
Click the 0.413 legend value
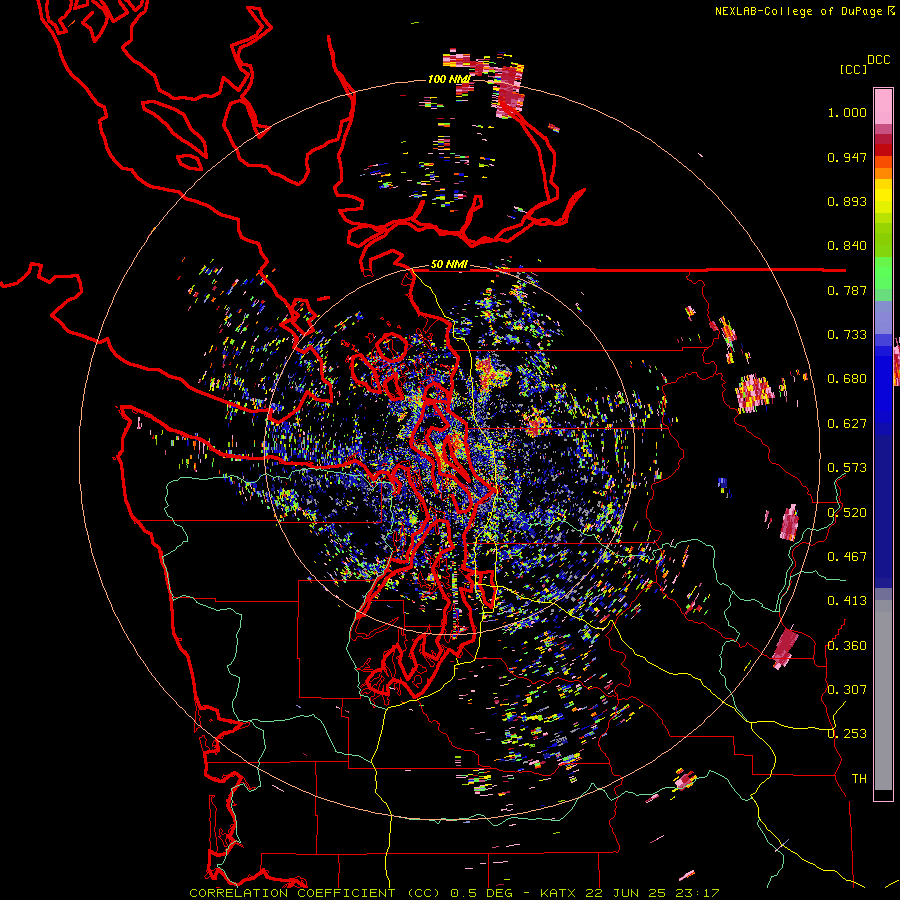click(847, 601)
